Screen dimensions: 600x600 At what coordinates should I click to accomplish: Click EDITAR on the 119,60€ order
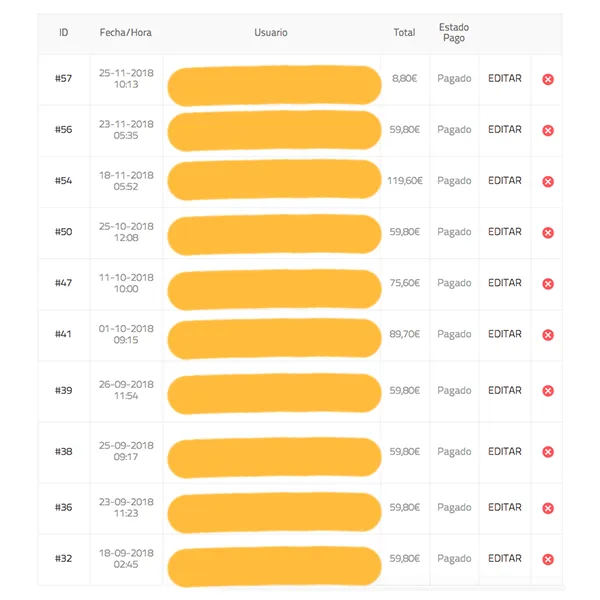click(505, 181)
